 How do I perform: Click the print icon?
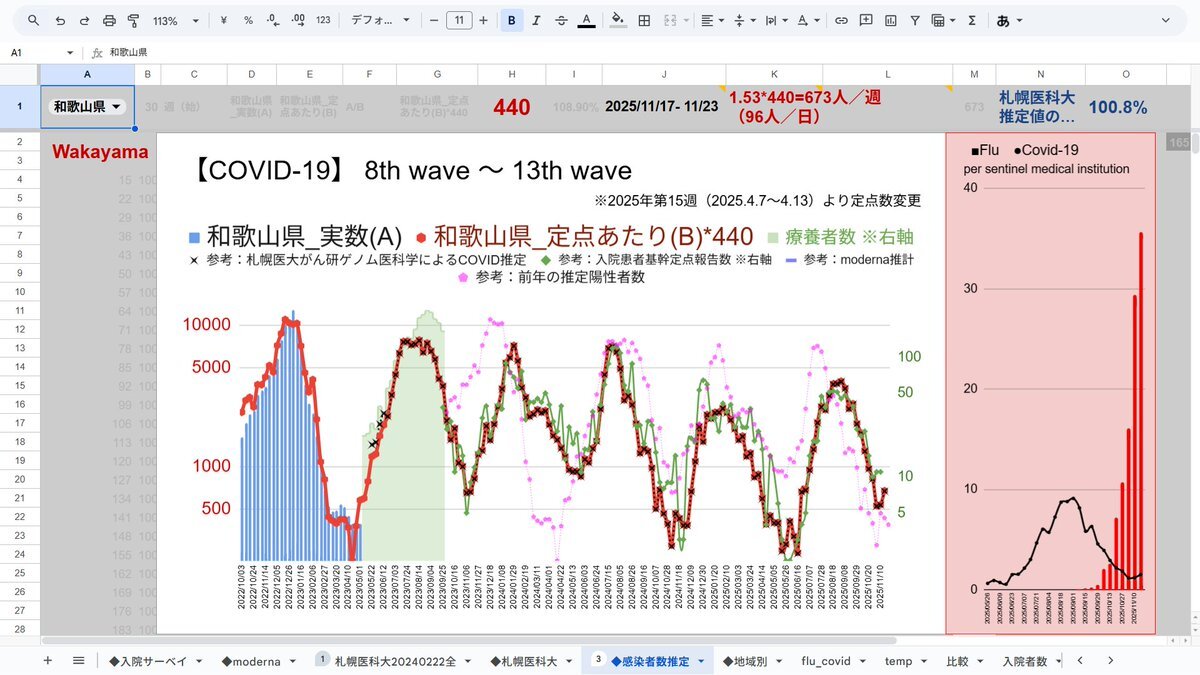[109, 20]
